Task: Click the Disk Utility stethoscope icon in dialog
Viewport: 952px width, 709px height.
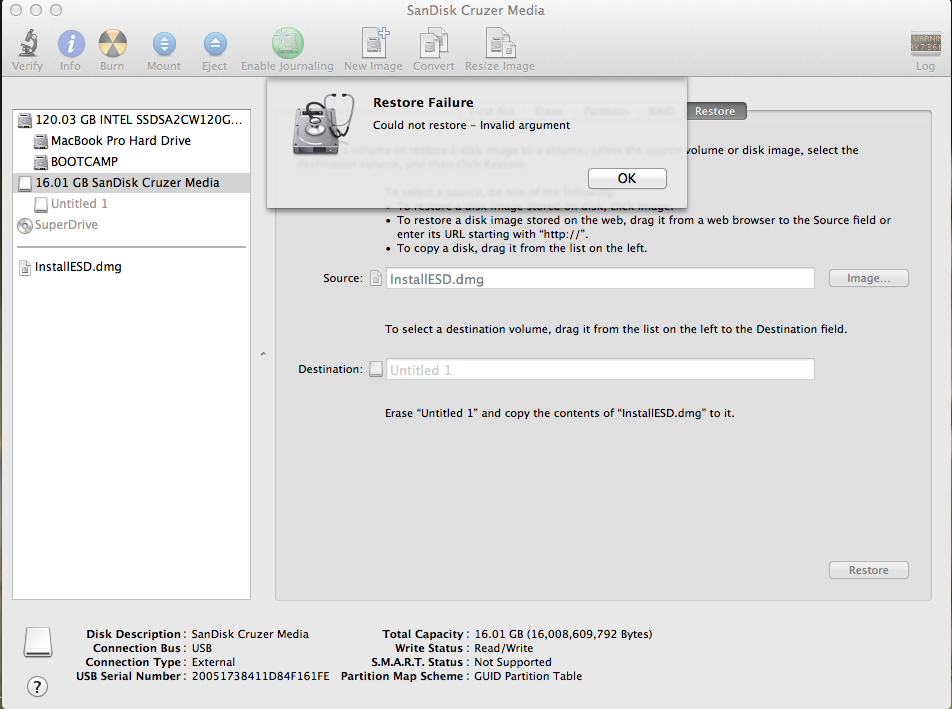Action: [322, 124]
